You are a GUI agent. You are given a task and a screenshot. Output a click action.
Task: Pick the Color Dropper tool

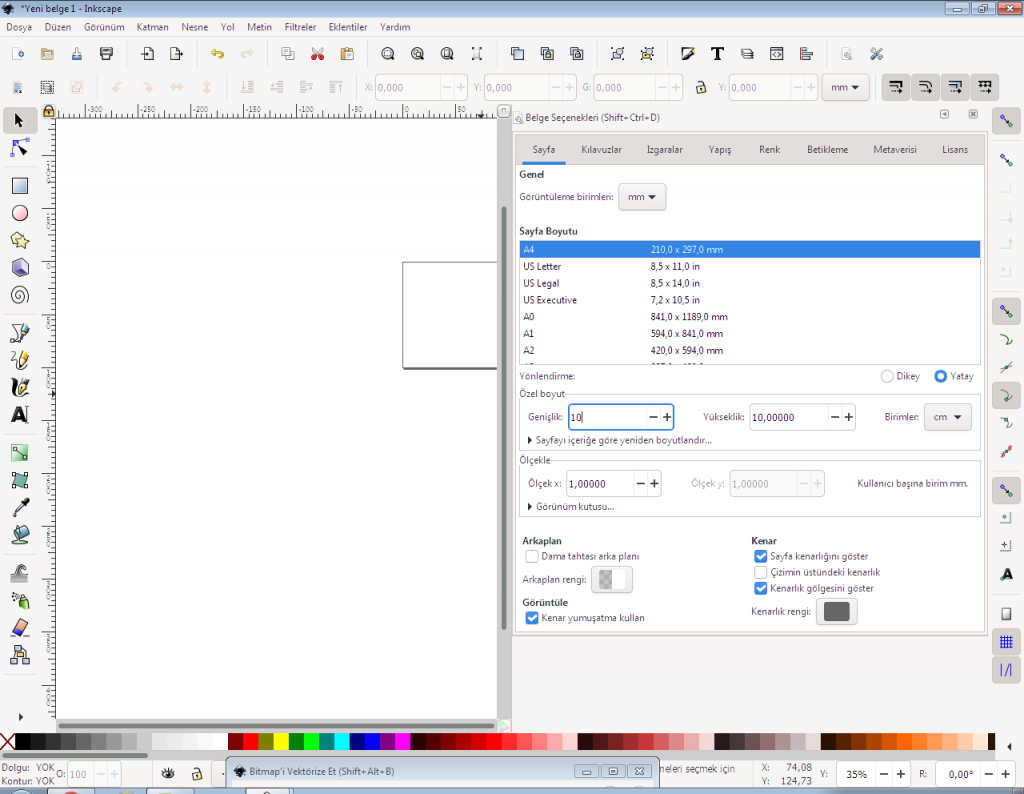pyautogui.click(x=20, y=507)
